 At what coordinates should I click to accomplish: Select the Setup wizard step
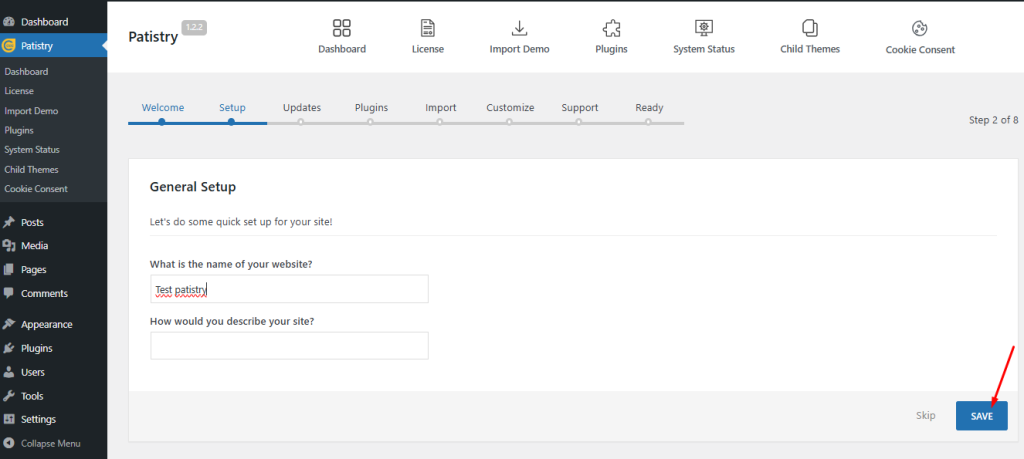click(x=232, y=108)
